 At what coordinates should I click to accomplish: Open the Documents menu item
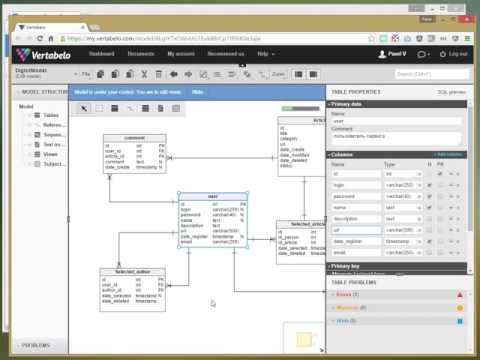pyautogui.click(x=141, y=54)
